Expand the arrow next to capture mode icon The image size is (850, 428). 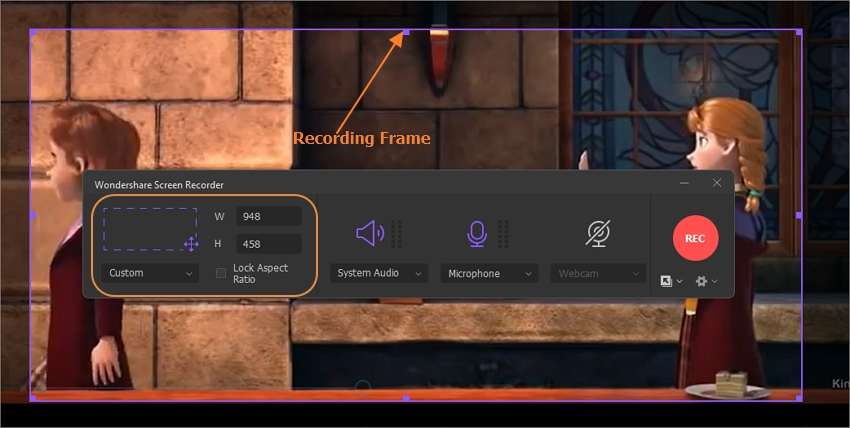[x=679, y=281]
